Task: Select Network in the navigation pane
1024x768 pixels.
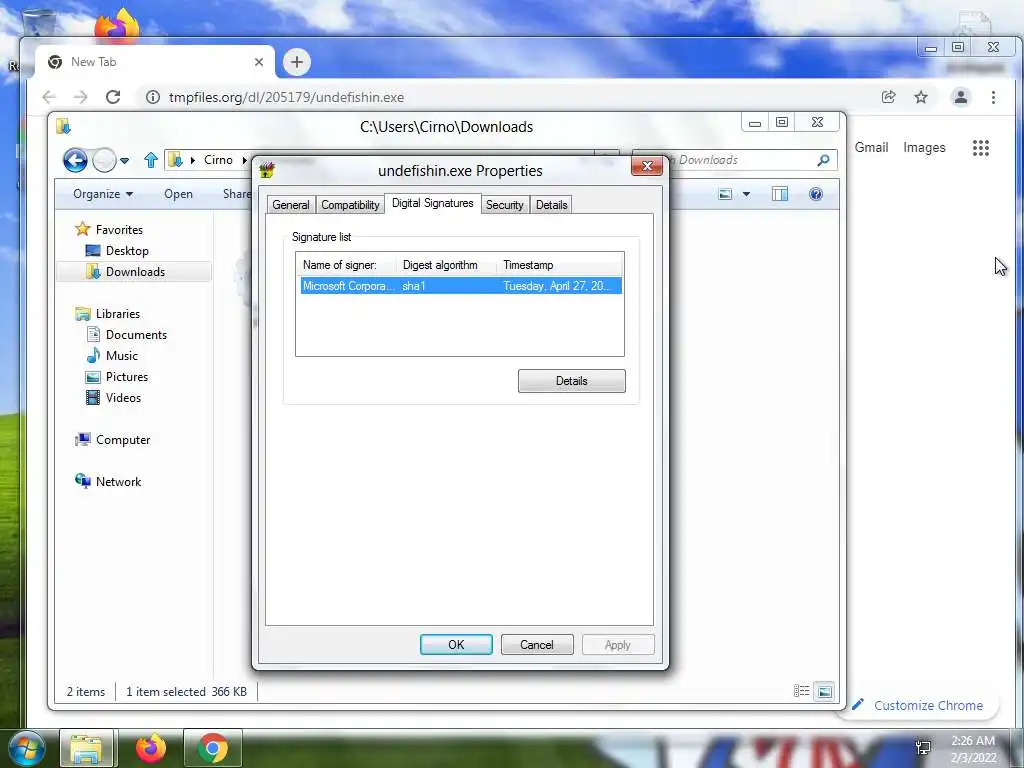Action: (108, 481)
